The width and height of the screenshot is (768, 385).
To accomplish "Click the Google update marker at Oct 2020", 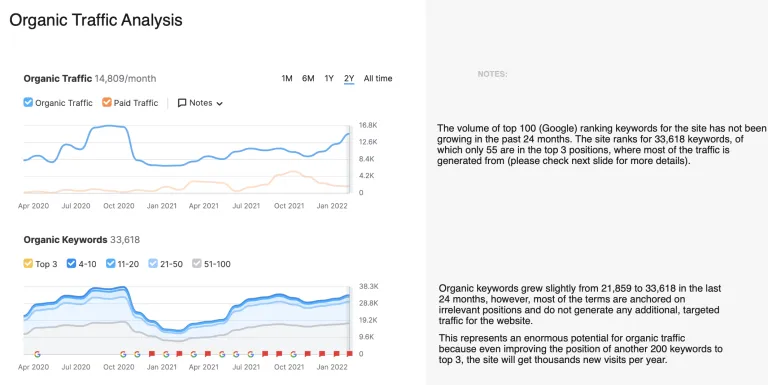I will tap(123, 354).
